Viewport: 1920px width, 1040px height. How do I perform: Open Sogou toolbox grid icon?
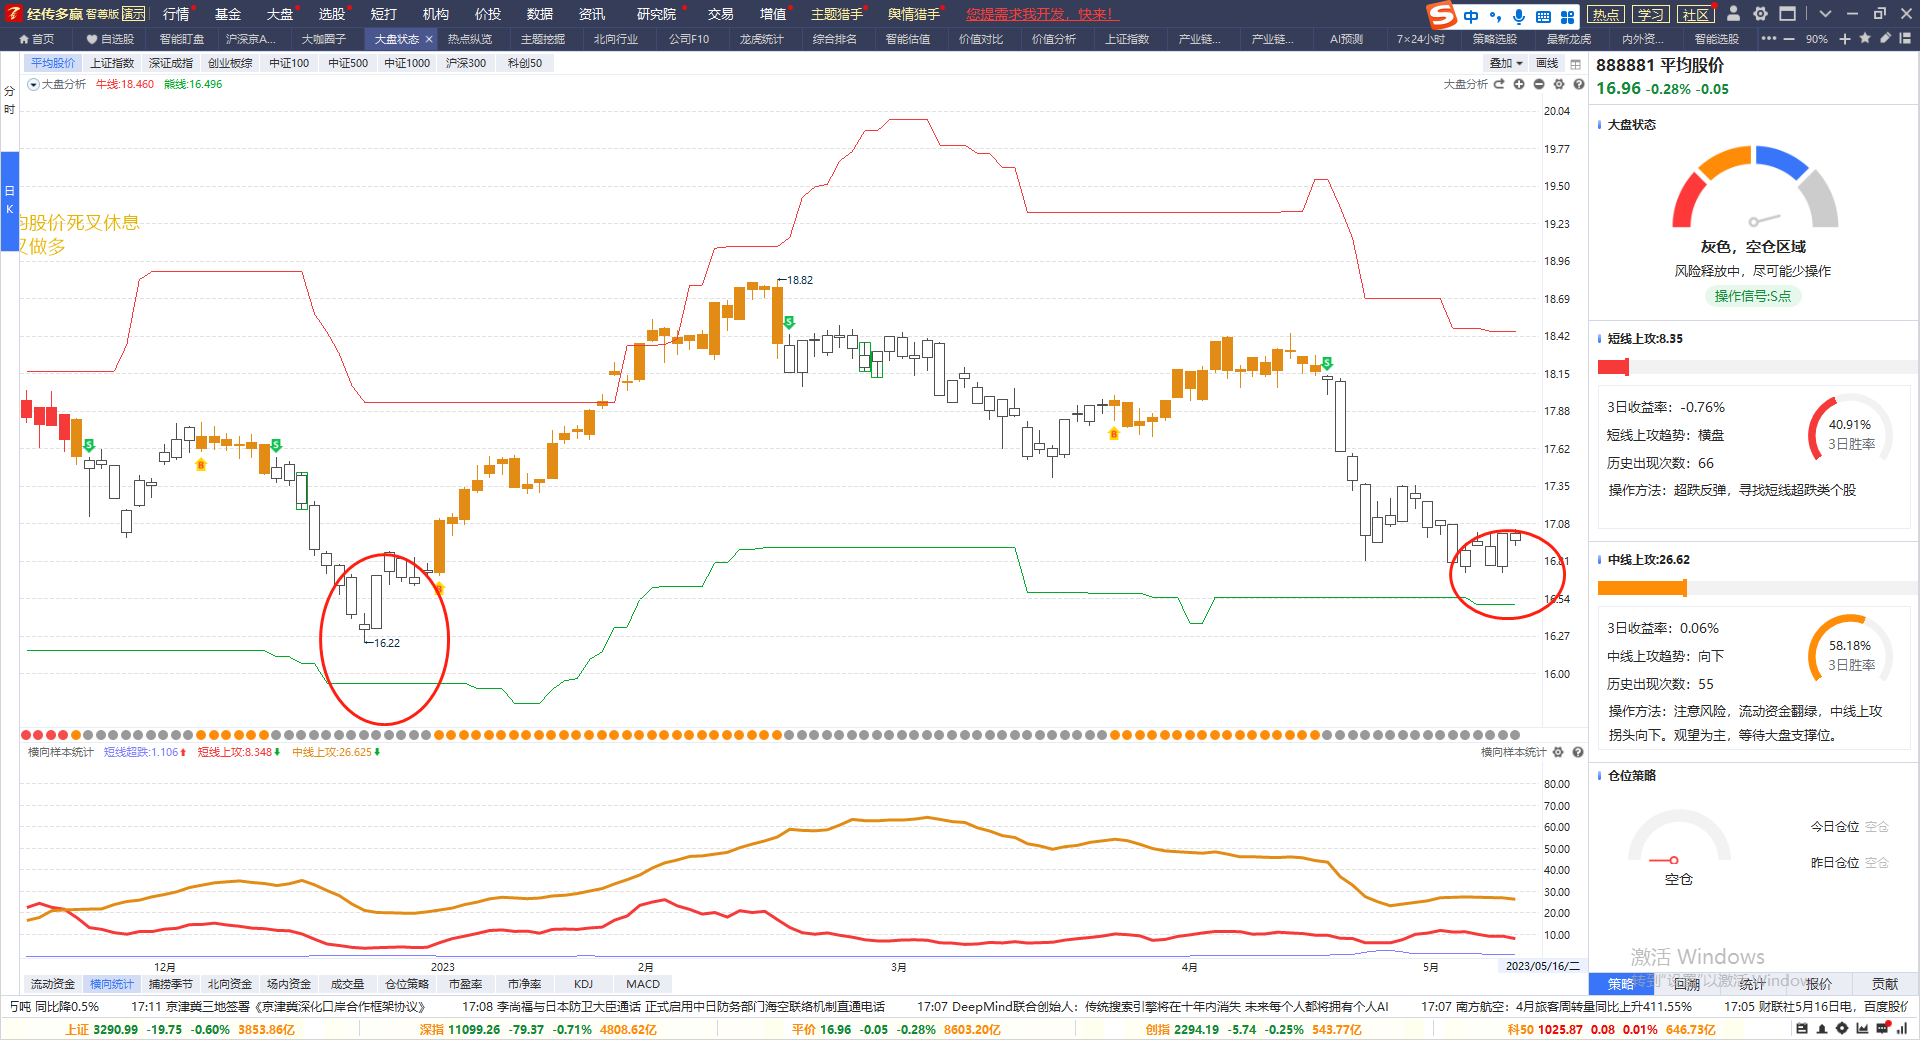click(1567, 16)
